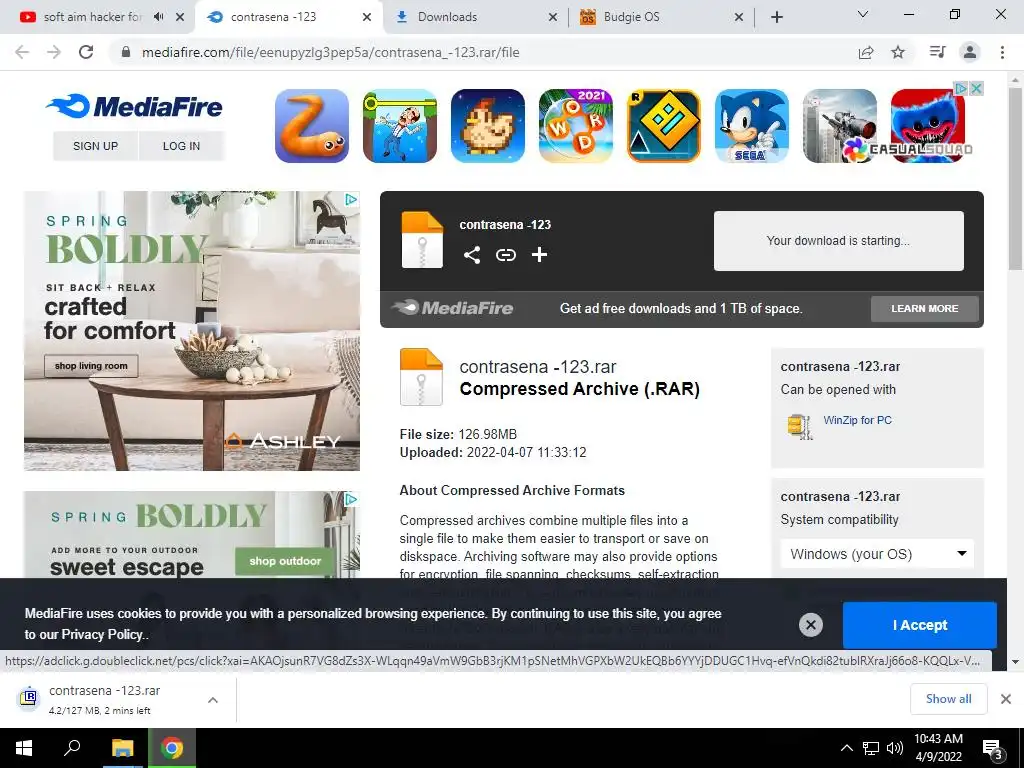Screen dimensions: 1024x768
Task: Click the WinZip for PC icon
Action: (800, 426)
